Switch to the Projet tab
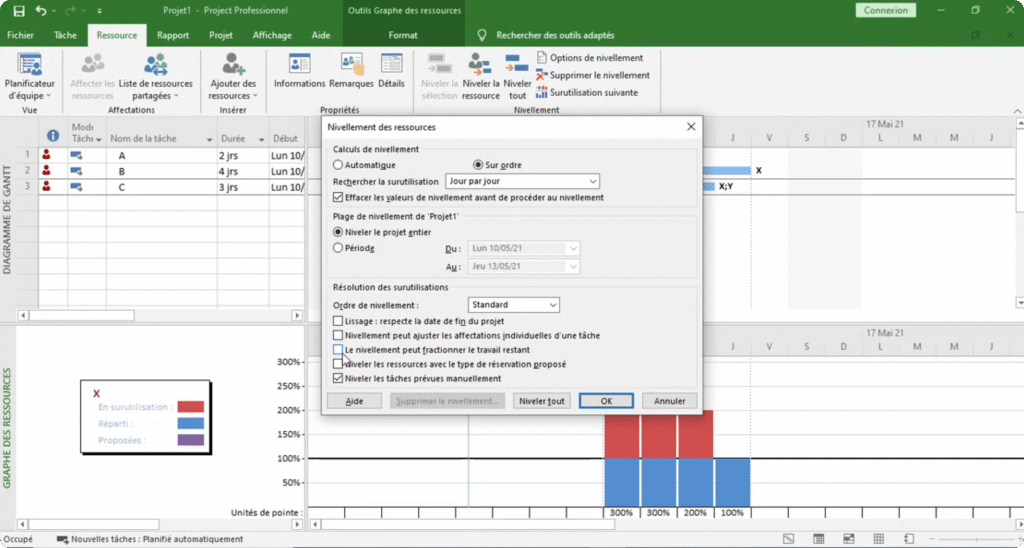Viewport: 1024px width, 548px height. [221, 35]
